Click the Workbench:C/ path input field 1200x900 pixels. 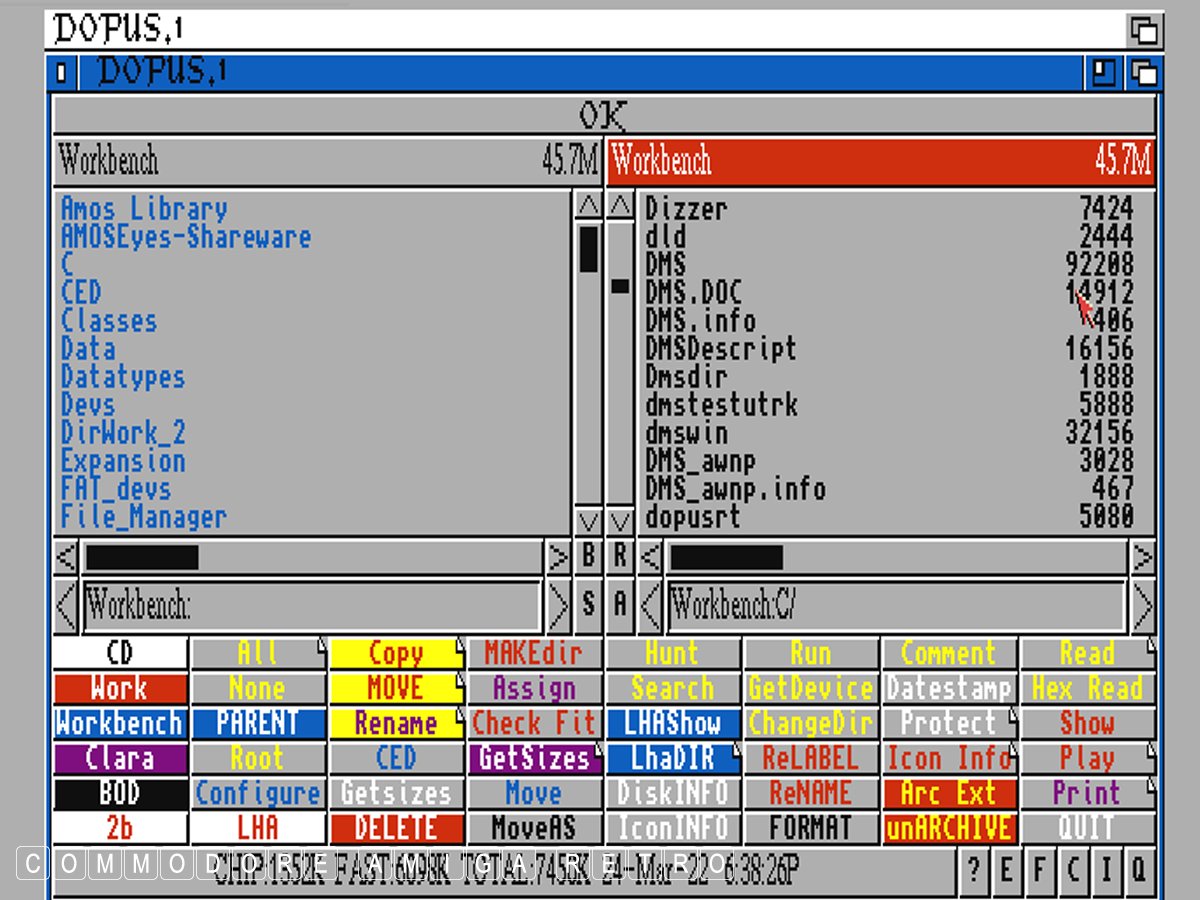click(895, 606)
